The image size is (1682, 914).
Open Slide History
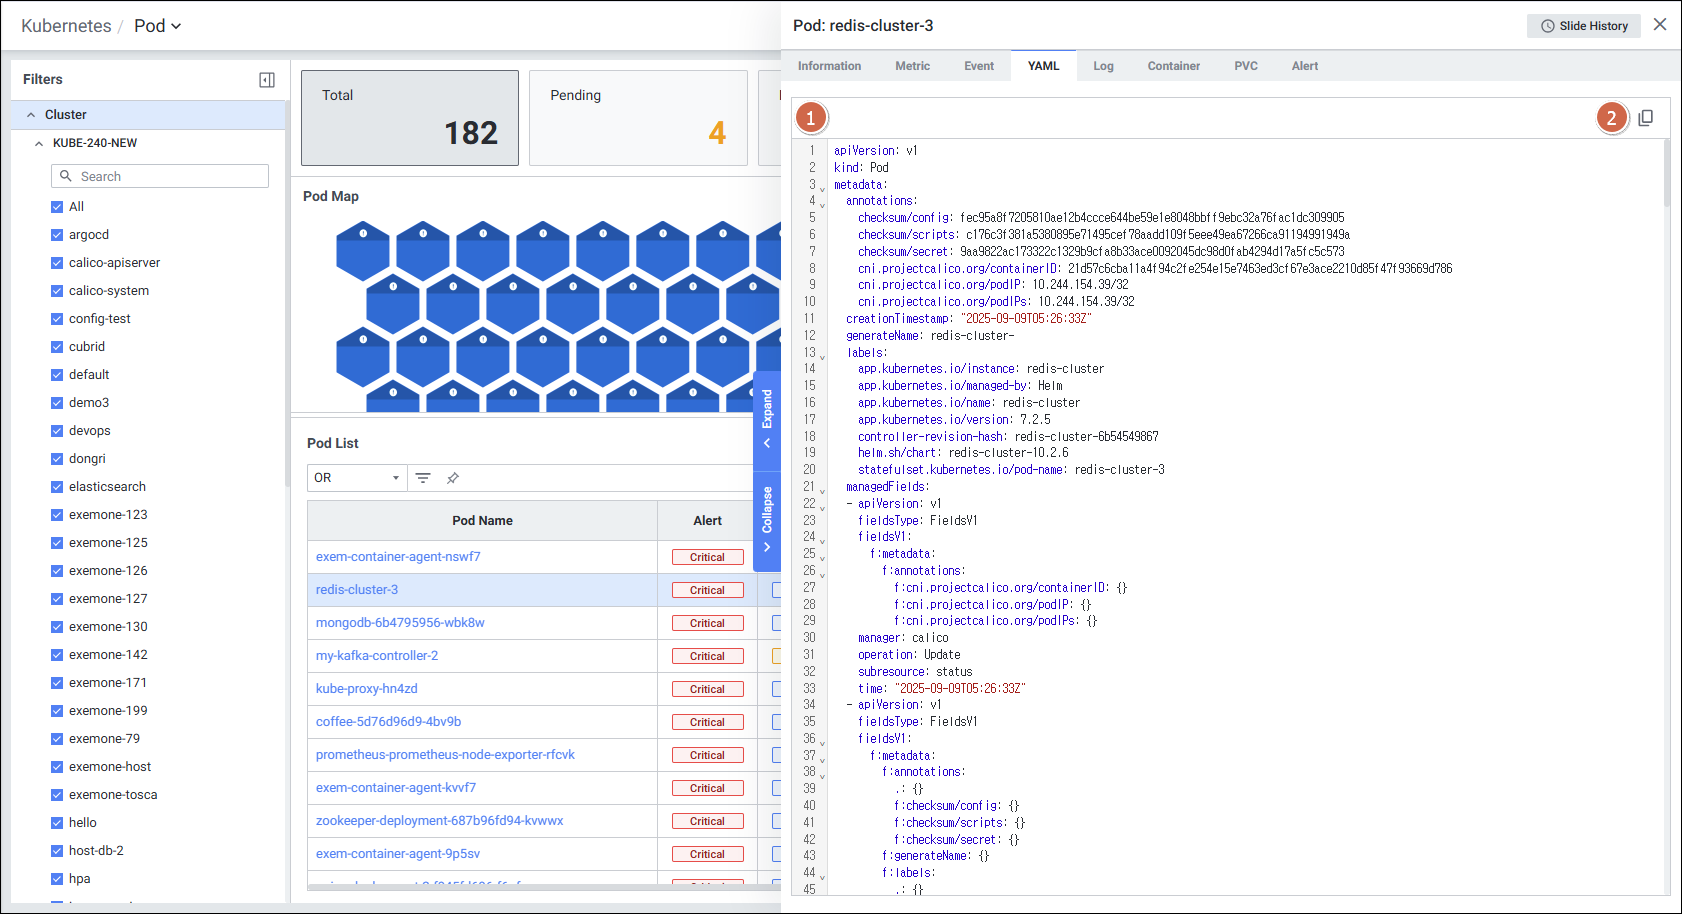coord(1583,26)
